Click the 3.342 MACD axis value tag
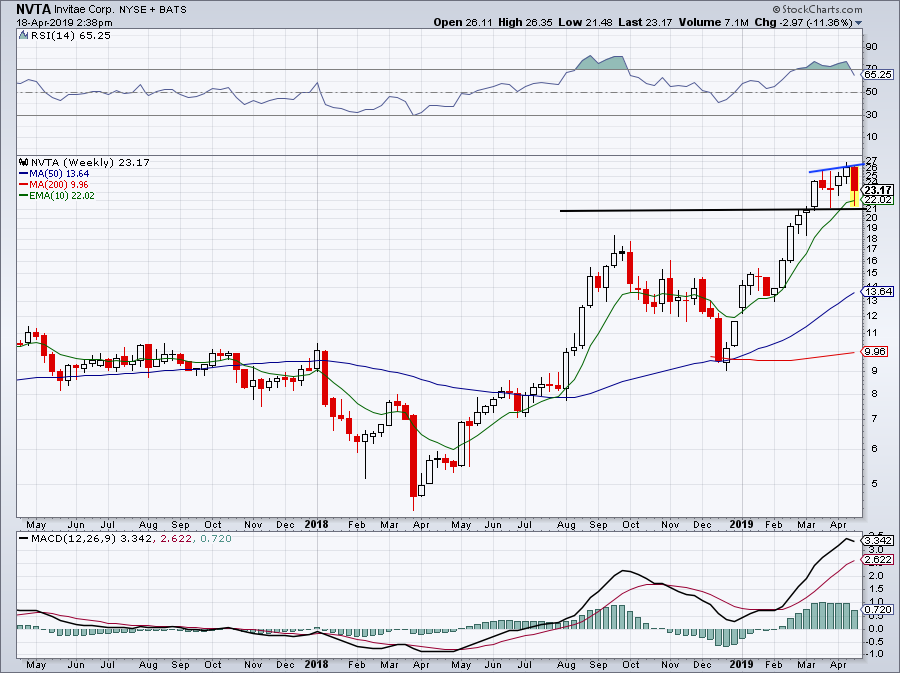This screenshot has width=900, height=673. tap(879, 540)
